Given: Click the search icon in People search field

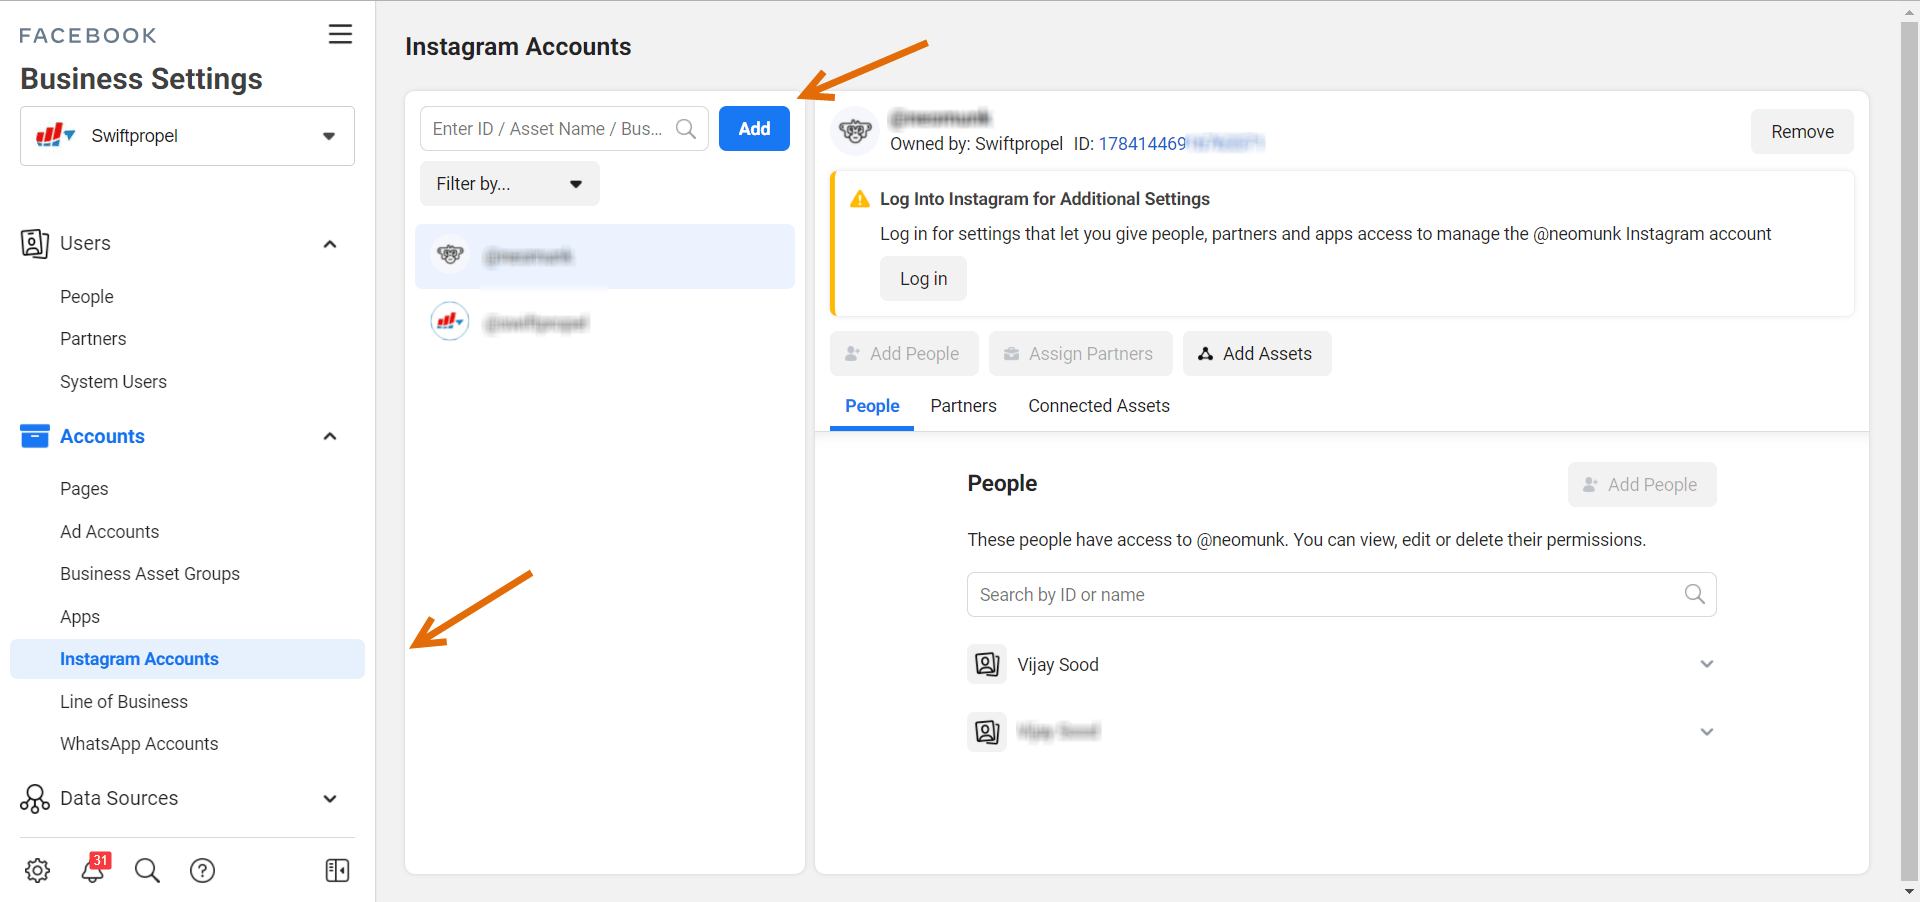Looking at the screenshot, I should [1694, 594].
